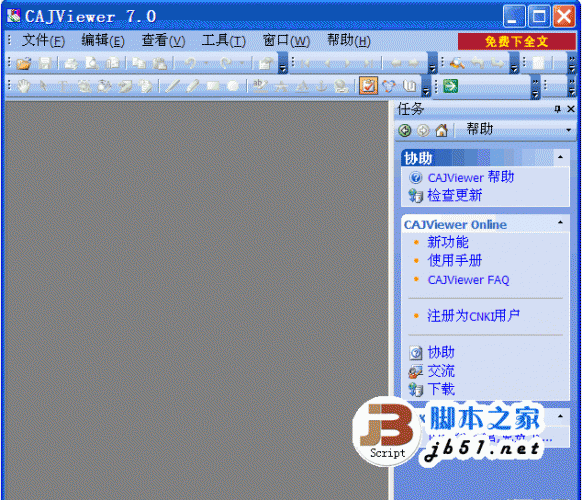Open the 窗口(W) menu

pos(286,40)
